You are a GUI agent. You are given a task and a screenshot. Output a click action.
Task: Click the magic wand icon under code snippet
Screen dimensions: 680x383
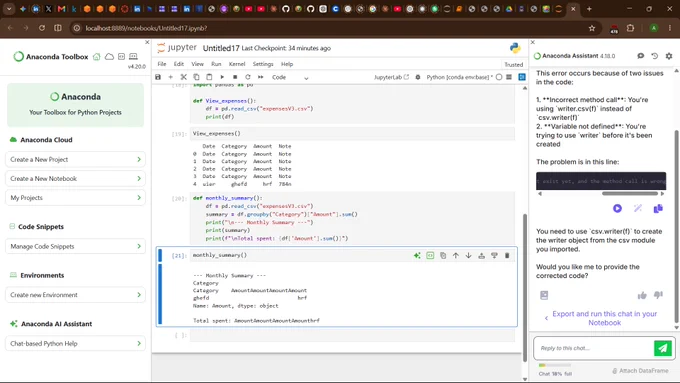(x=638, y=209)
